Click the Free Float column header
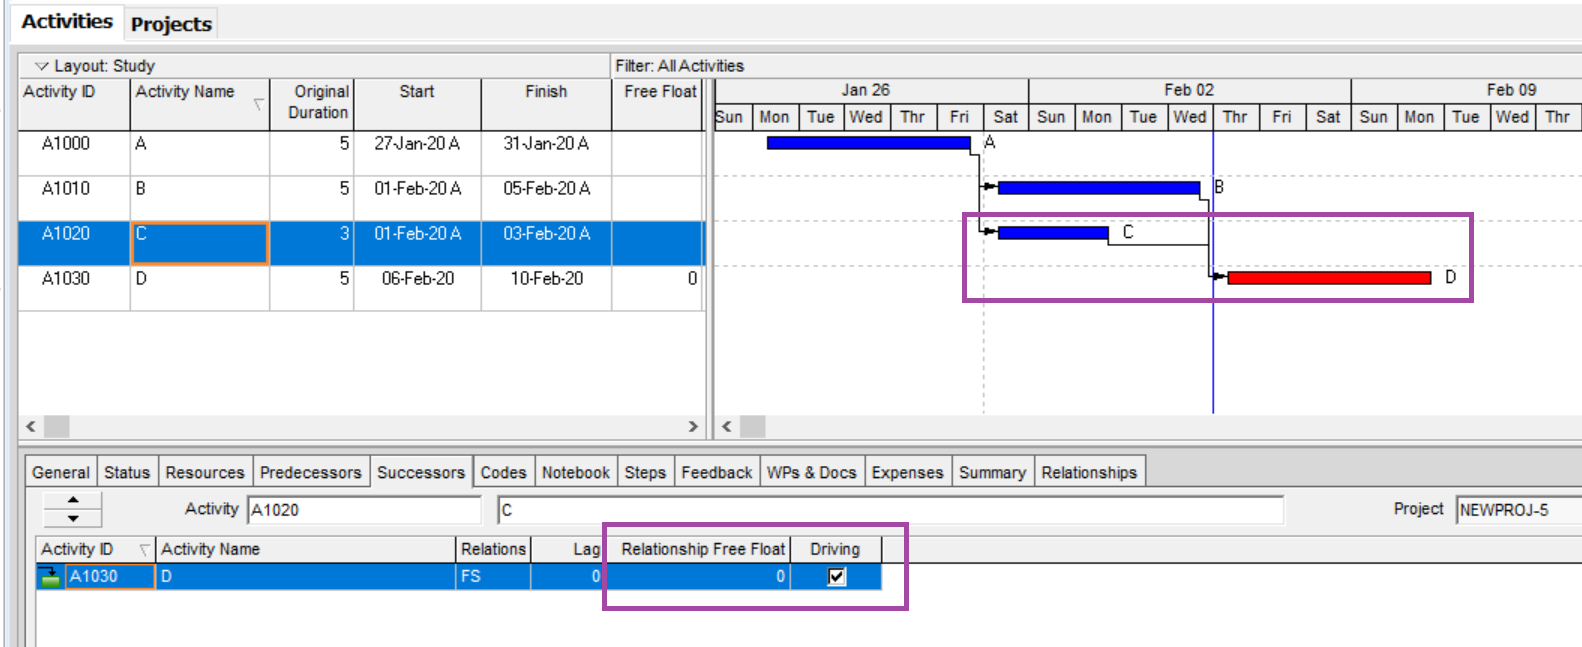1582x647 pixels. coord(659,92)
